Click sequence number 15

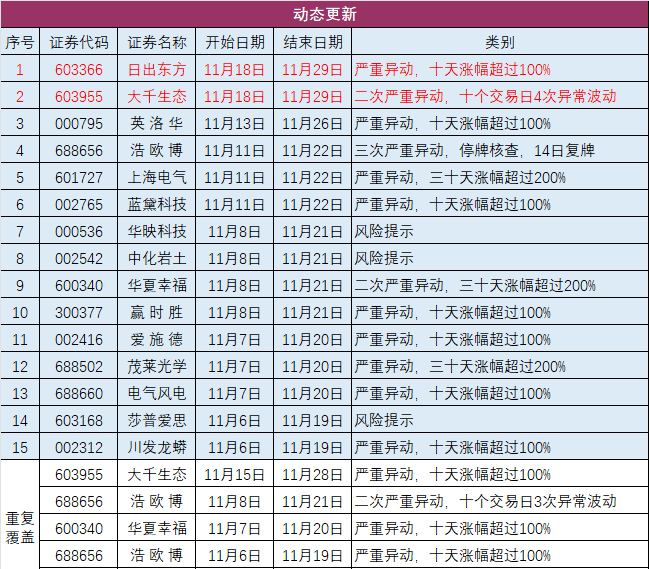click(20, 448)
